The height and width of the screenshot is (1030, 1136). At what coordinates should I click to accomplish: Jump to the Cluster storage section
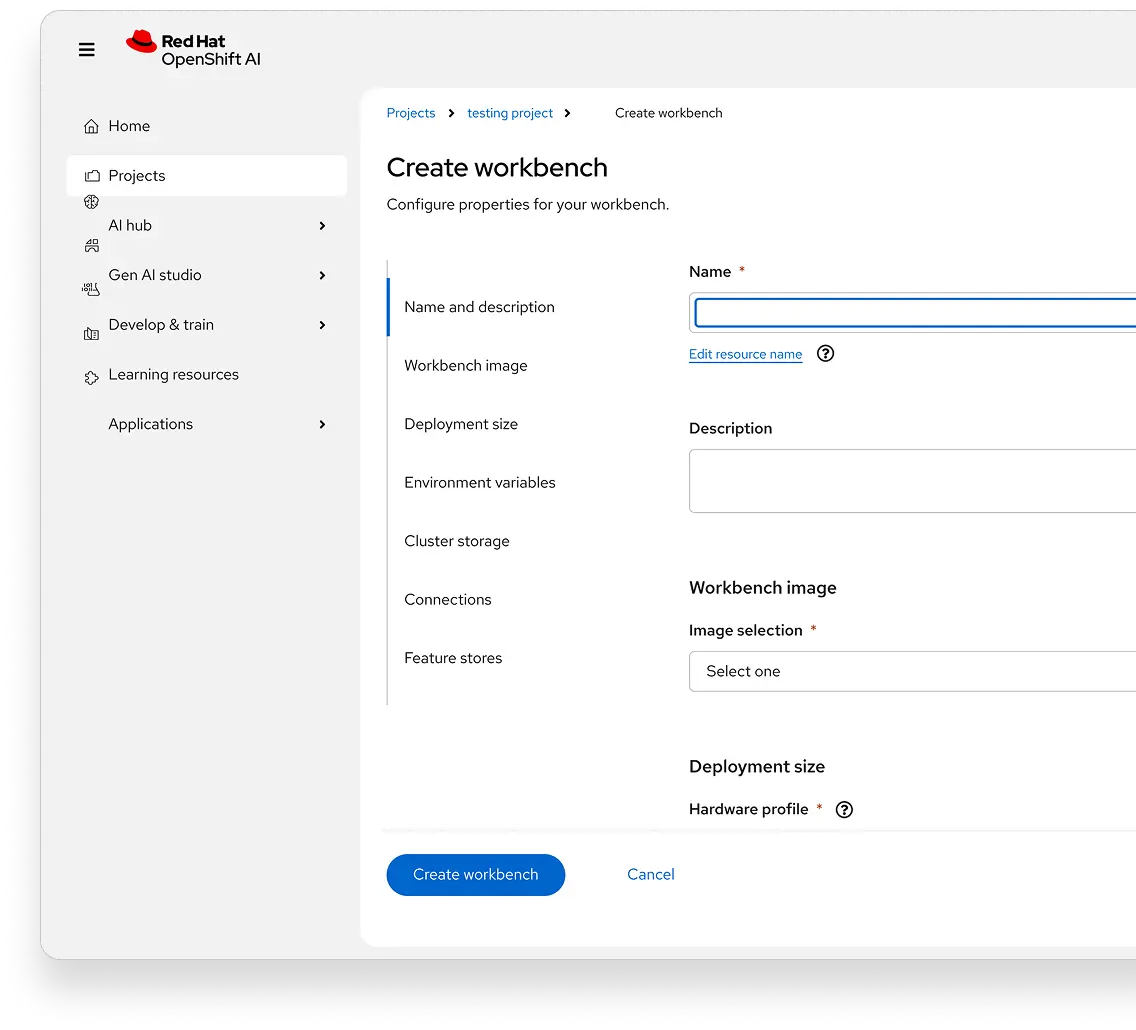tap(456, 541)
